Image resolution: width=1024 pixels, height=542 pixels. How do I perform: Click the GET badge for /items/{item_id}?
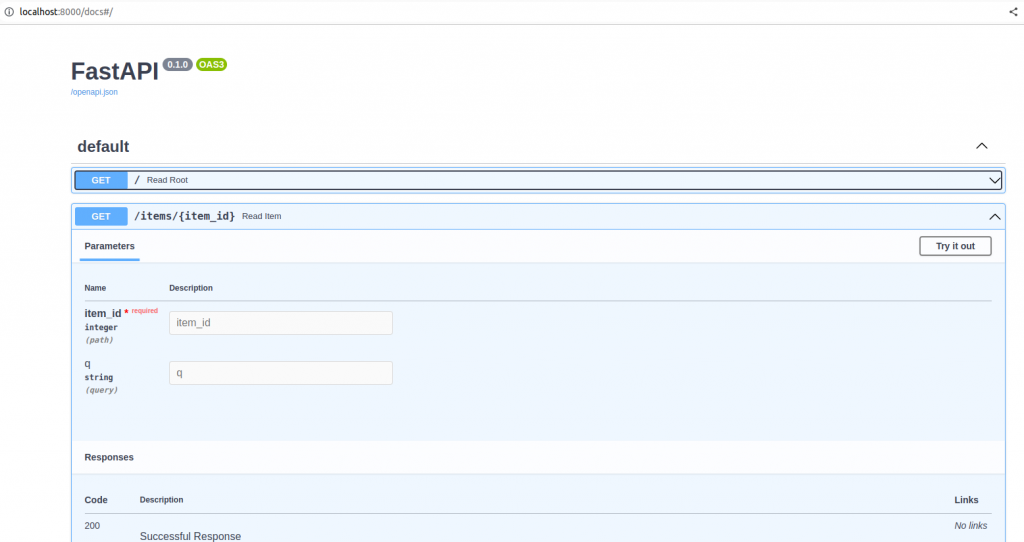coord(101,216)
